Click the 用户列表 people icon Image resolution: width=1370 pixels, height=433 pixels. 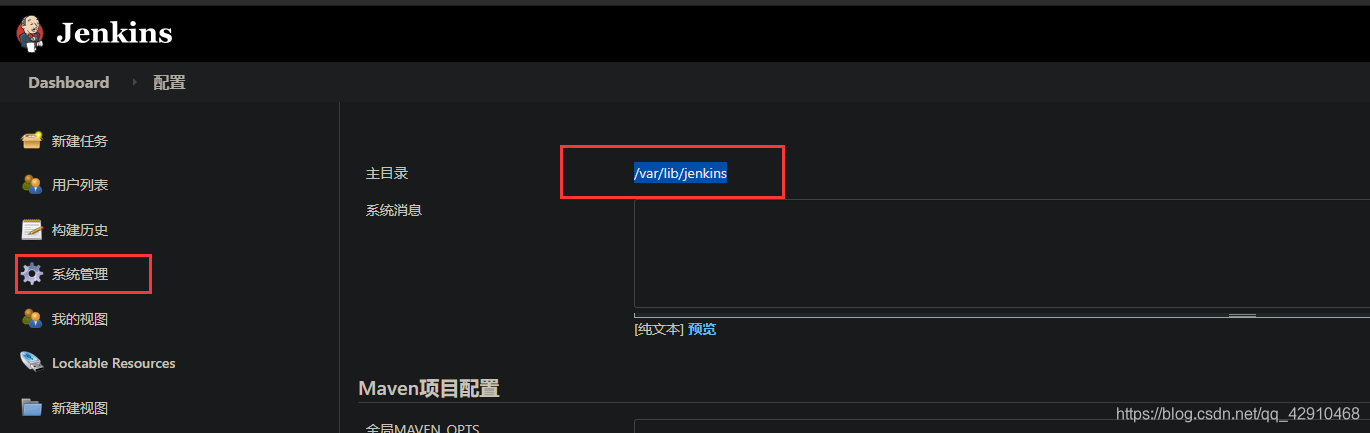pos(32,185)
